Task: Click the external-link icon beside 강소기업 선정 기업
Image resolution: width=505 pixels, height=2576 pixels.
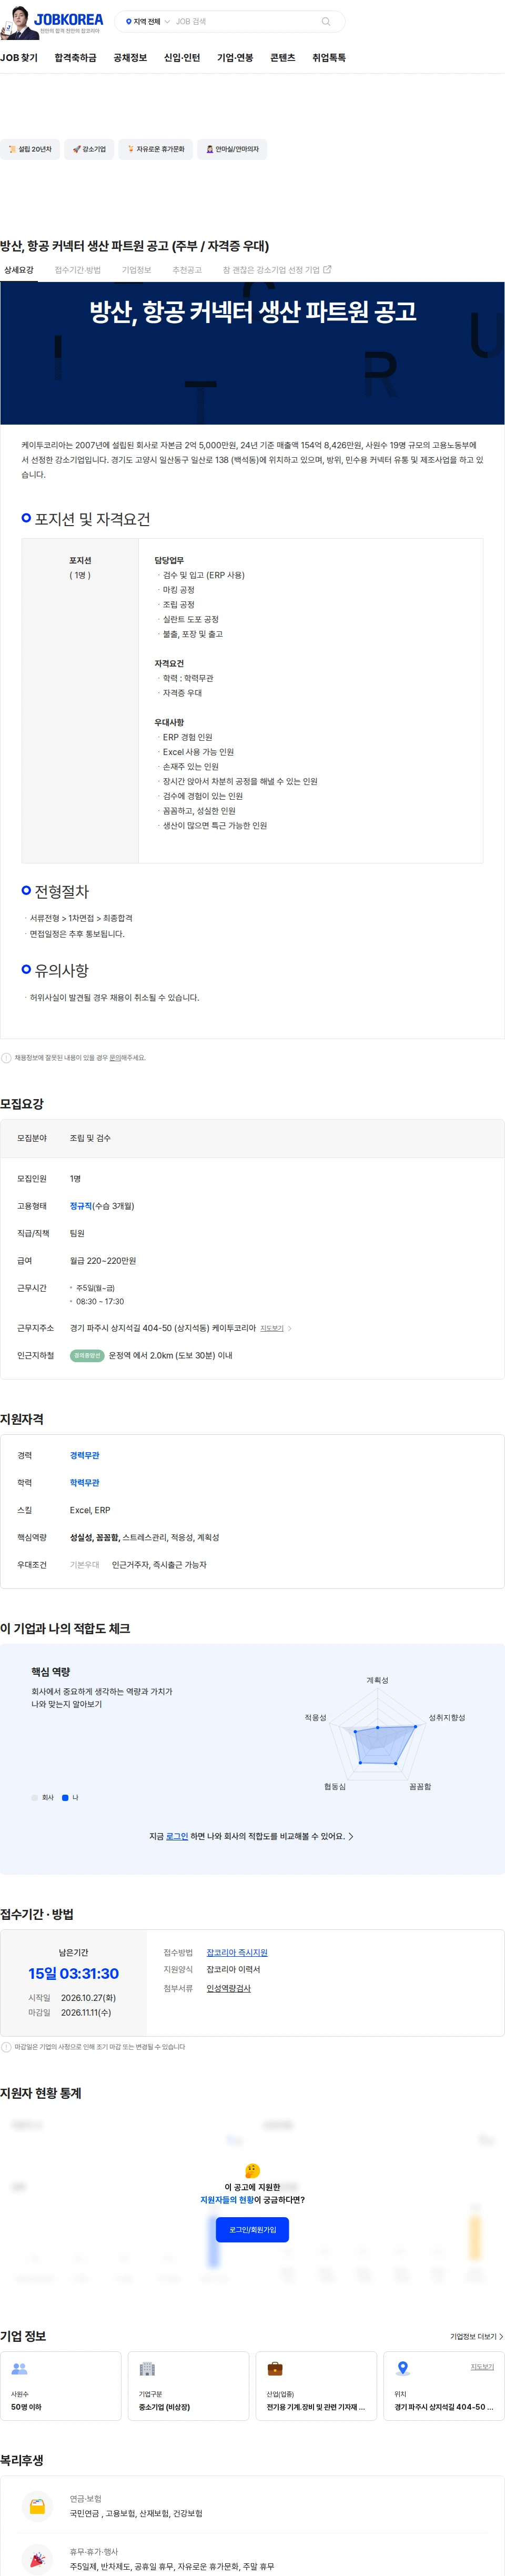Action: point(327,269)
